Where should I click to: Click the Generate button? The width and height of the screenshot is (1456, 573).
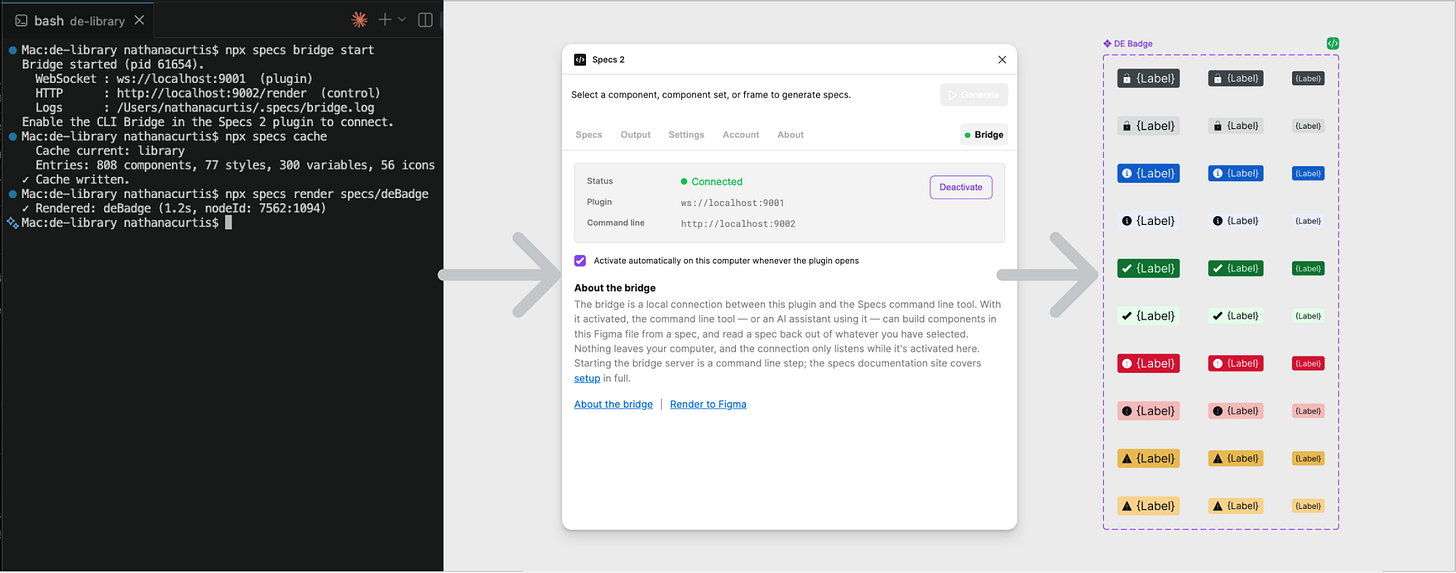tap(974, 95)
